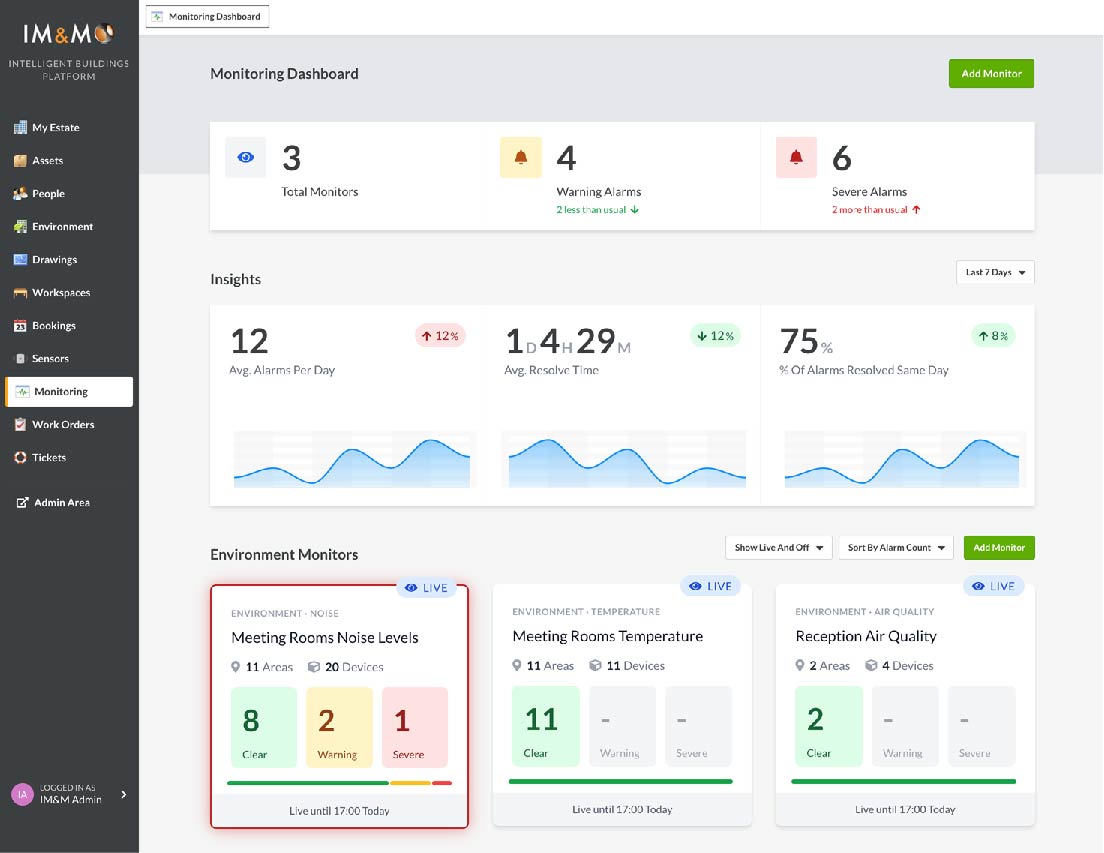Viewport: 1104px width, 853px height.
Task: Click Add Monitor button at page top
Action: pos(991,74)
